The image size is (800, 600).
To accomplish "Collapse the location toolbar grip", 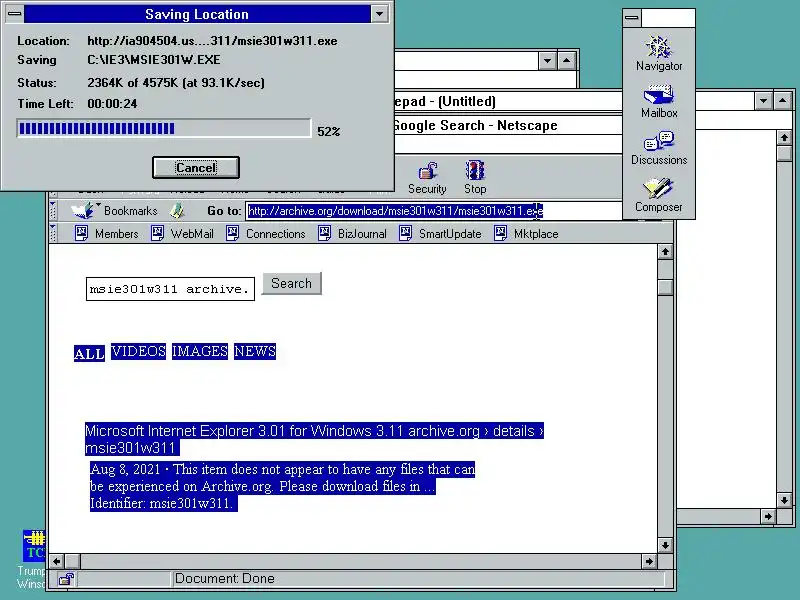I will point(53,210).
